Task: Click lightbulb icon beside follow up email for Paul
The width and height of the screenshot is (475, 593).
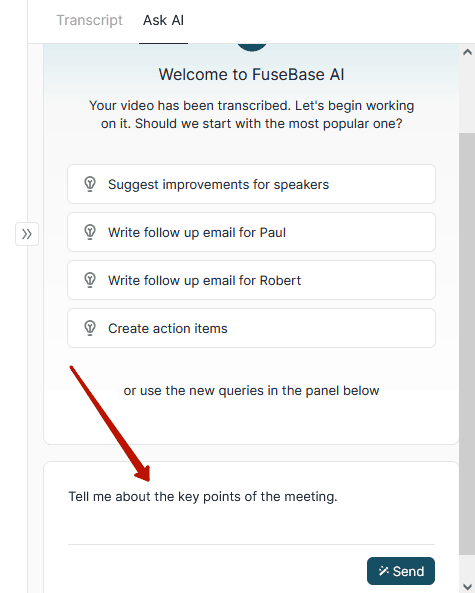Action: click(90, 232)
